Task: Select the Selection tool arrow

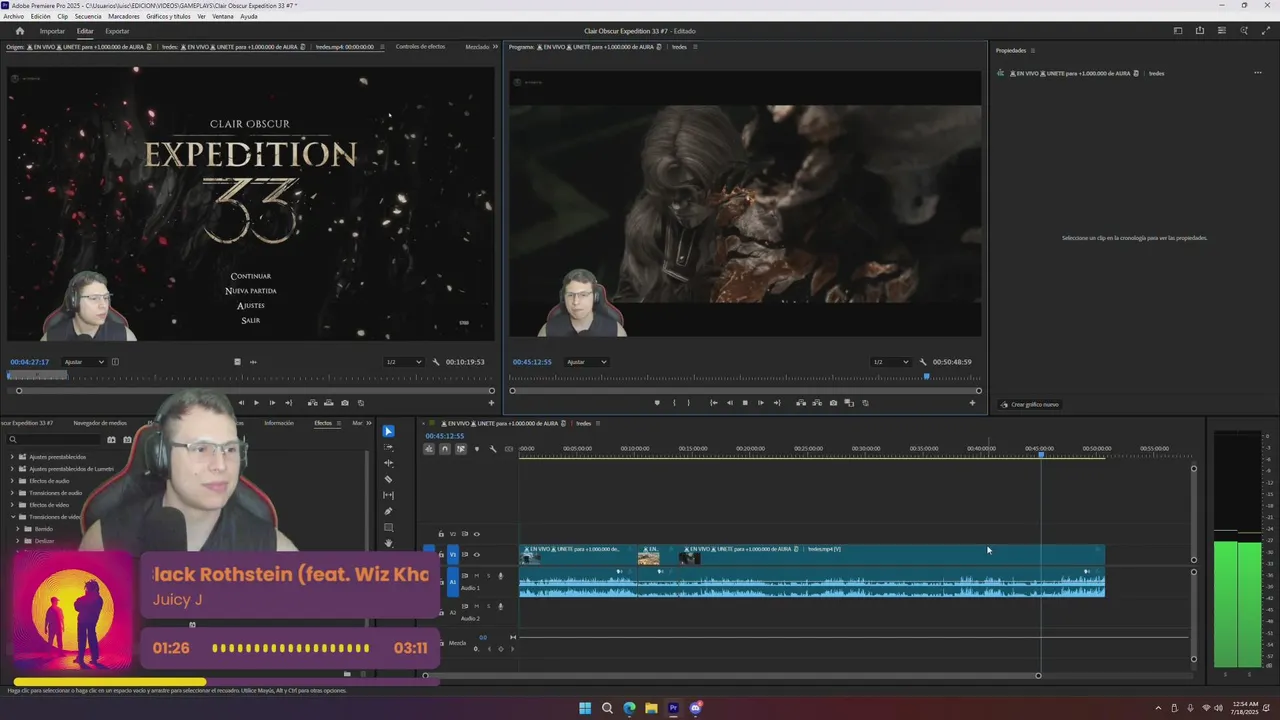Action: click(388, 431)
